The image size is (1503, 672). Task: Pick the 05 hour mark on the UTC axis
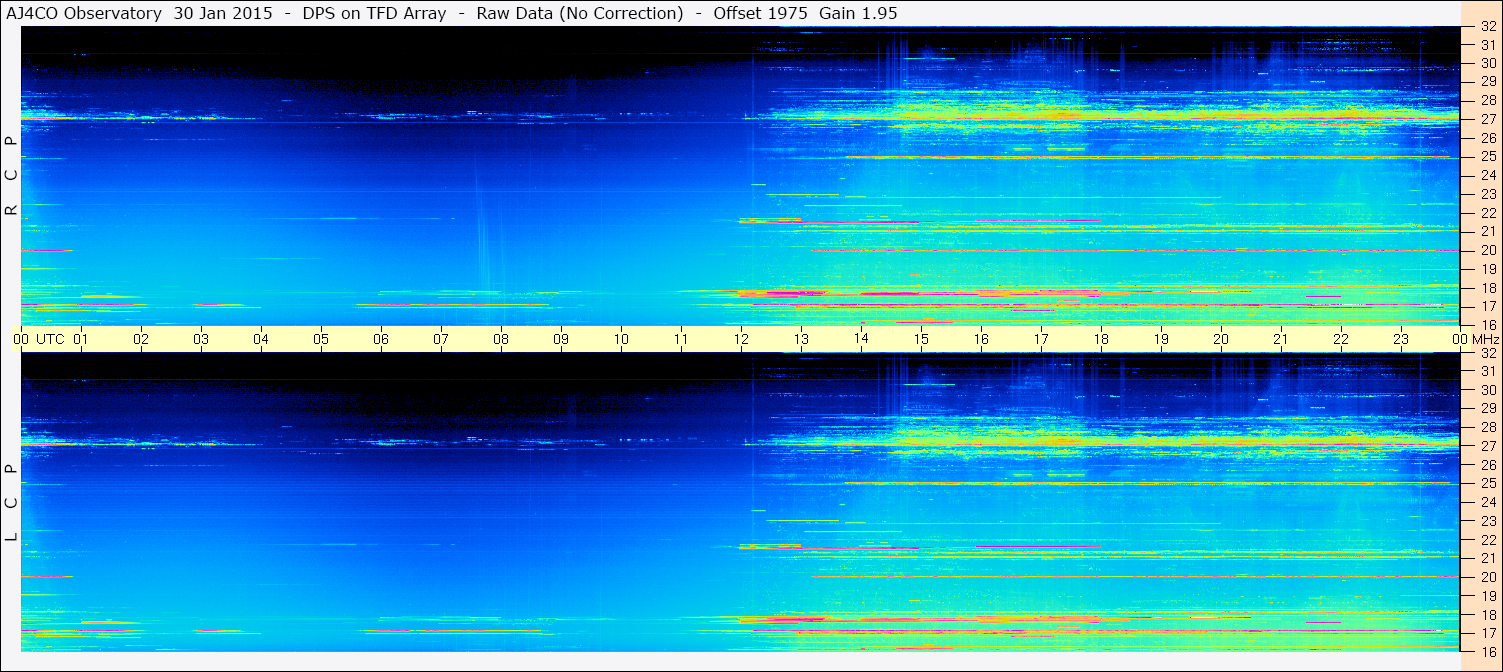pos(321,339)
